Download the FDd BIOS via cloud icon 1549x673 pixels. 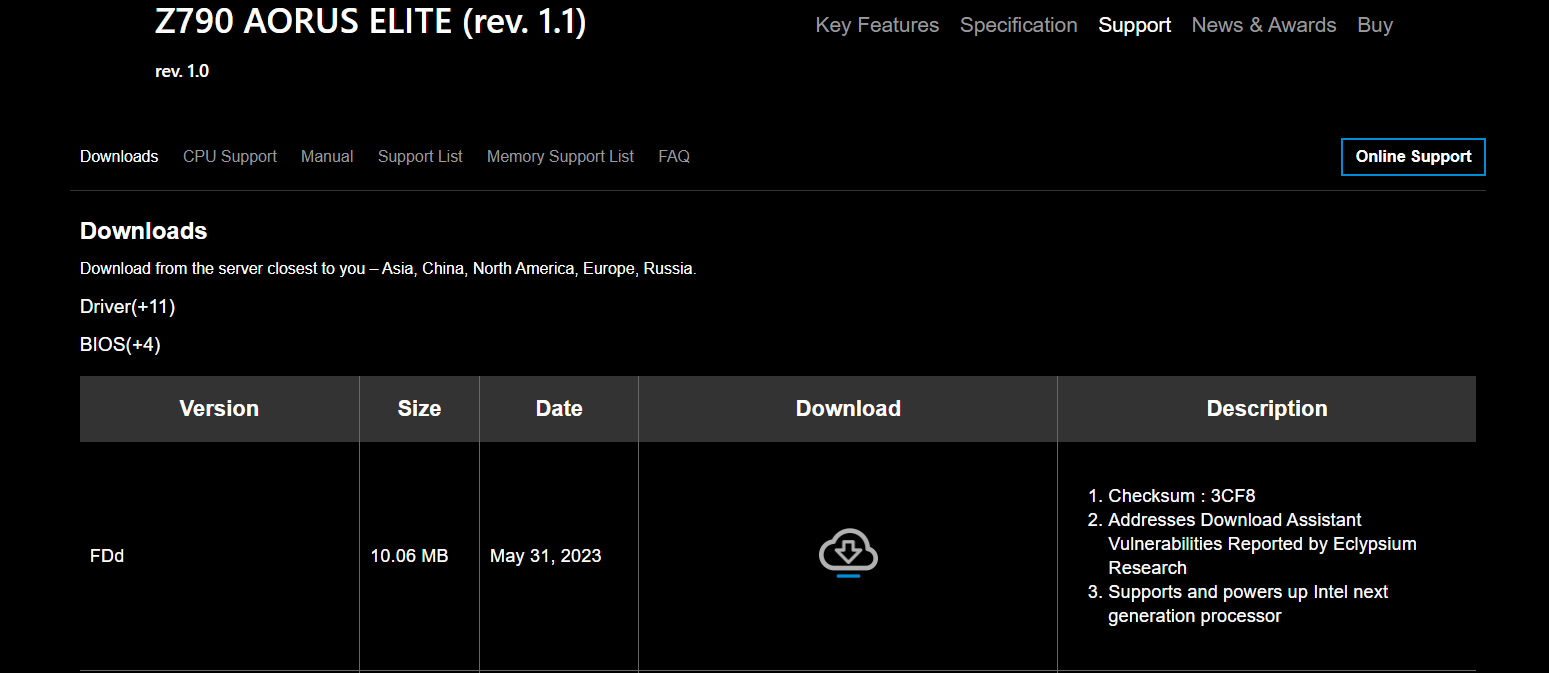pyautogui.click(x=848, y=553)
